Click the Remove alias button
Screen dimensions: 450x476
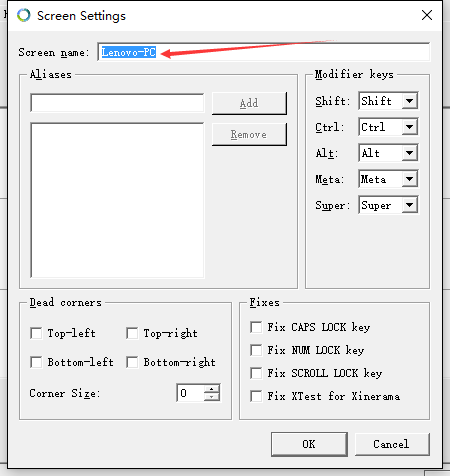click(x=249, y=135)
